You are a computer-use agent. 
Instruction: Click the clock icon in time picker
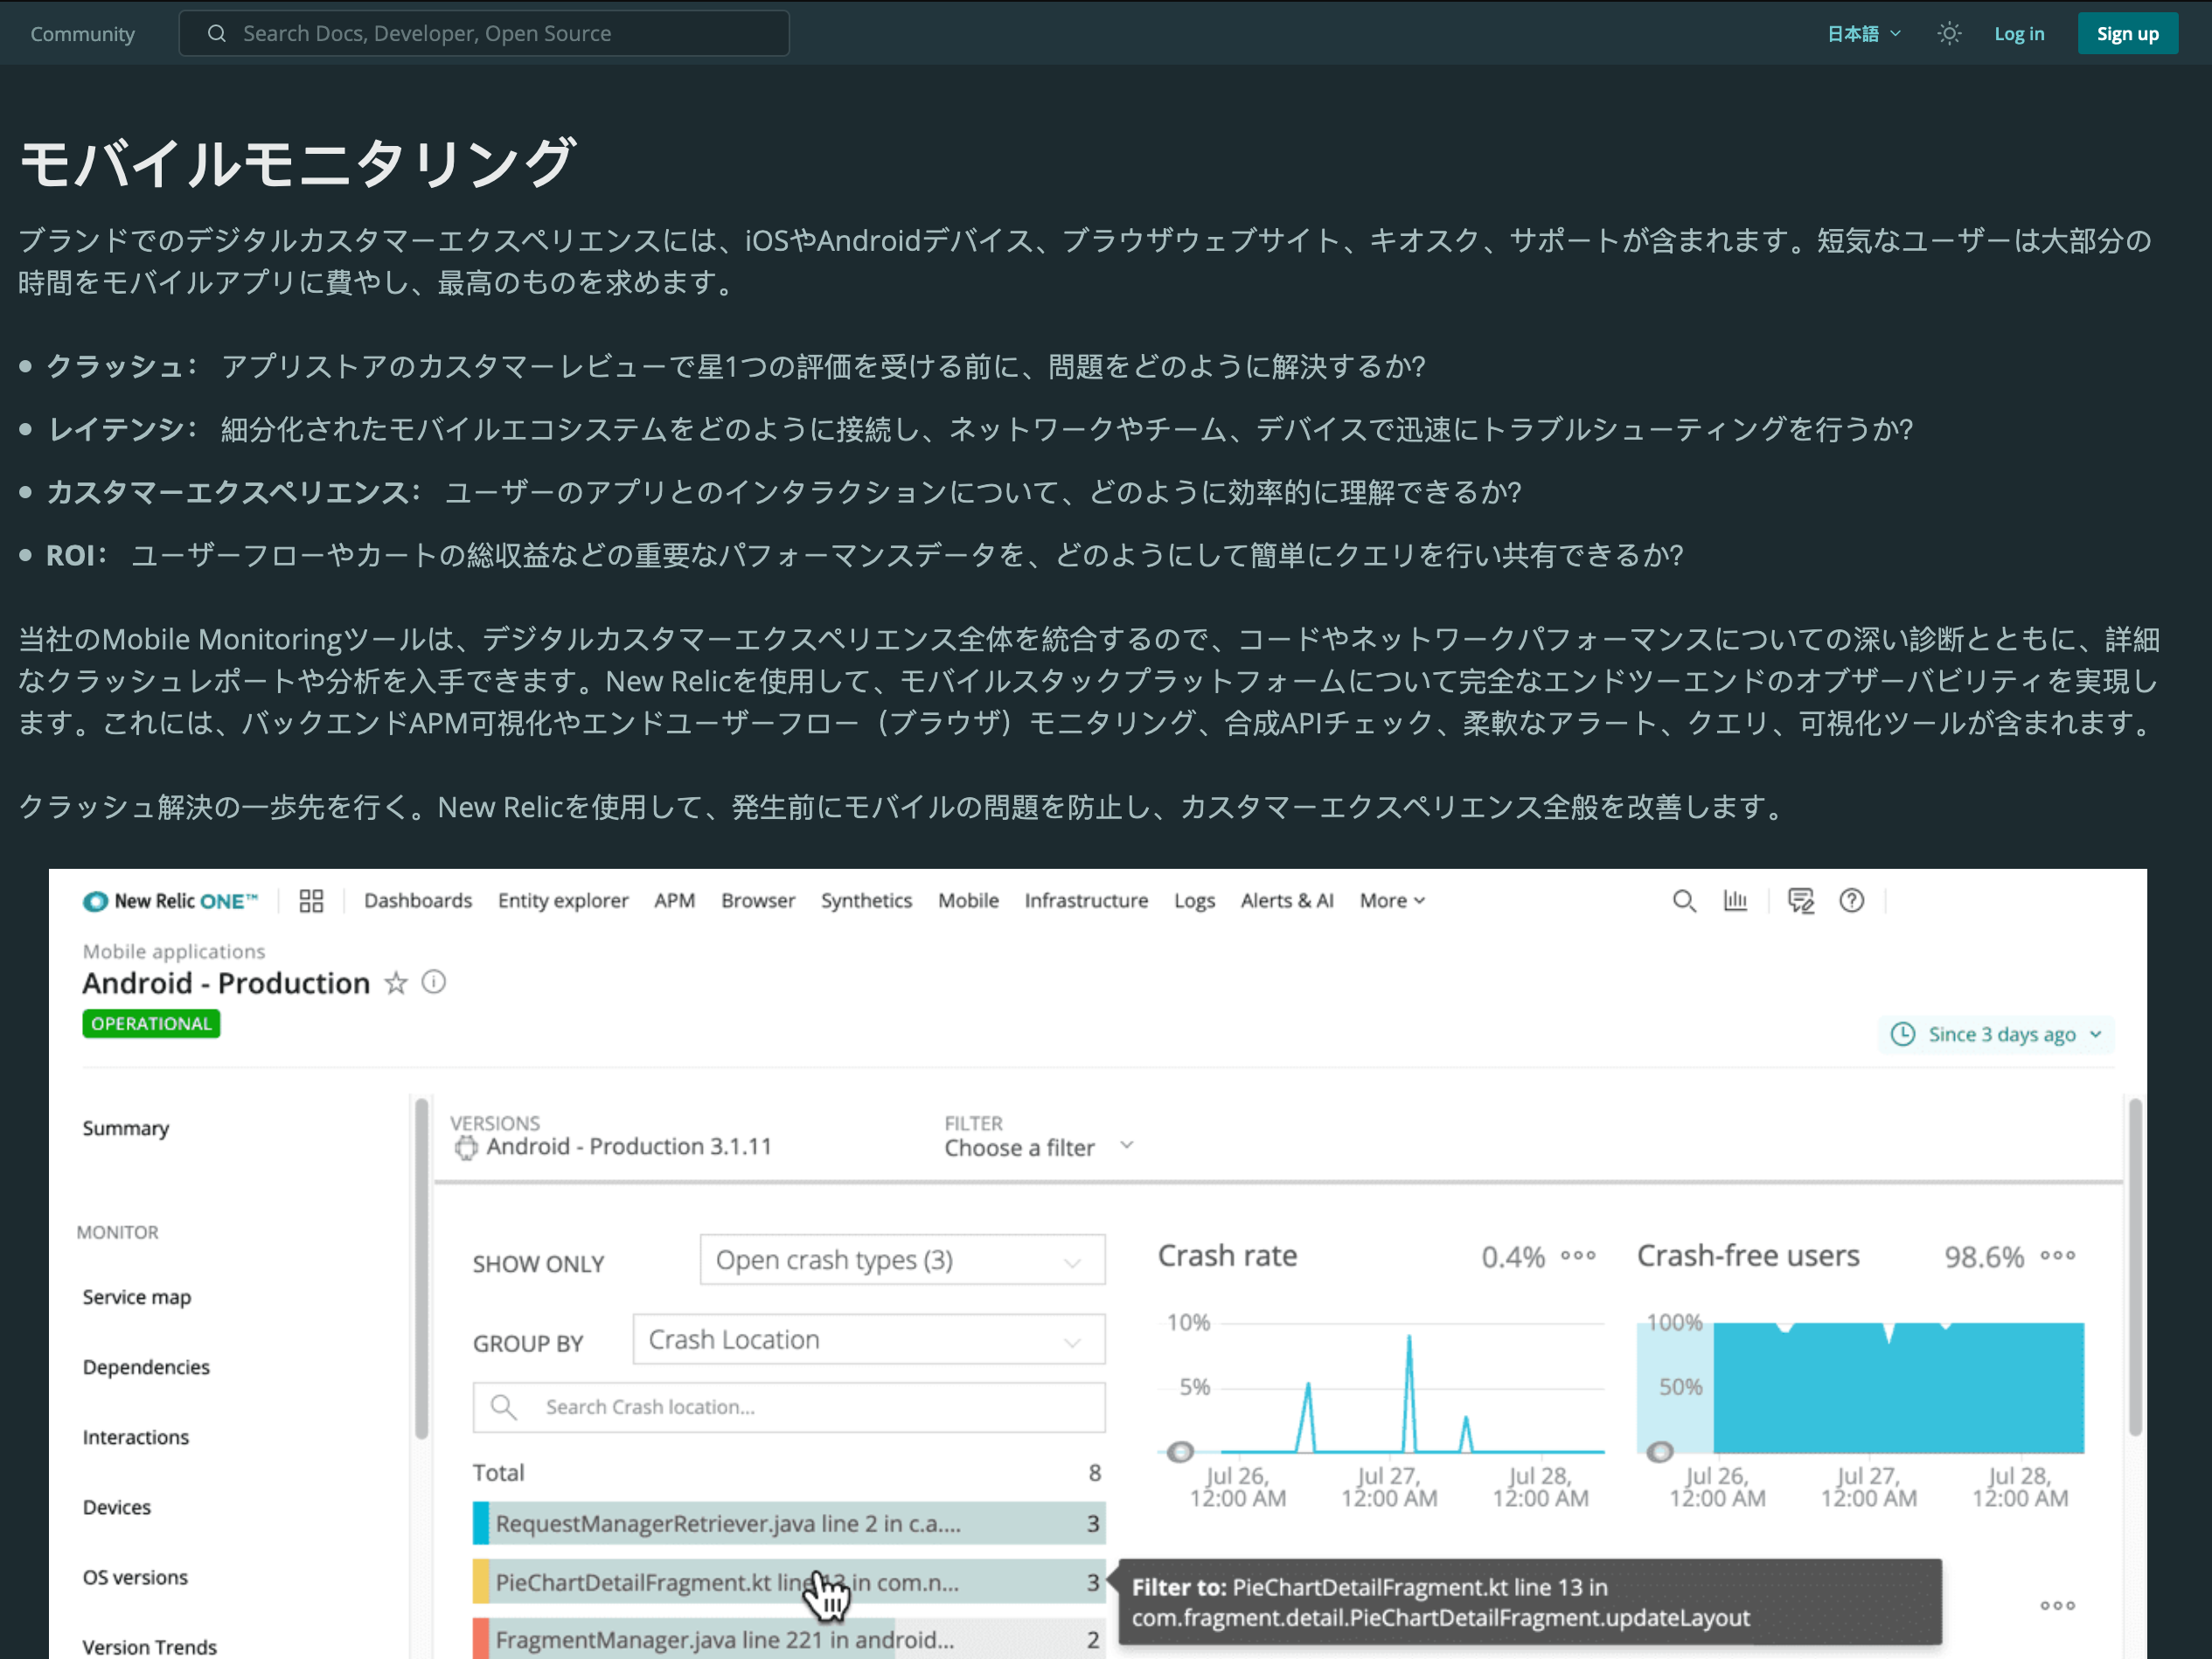1902,1034
